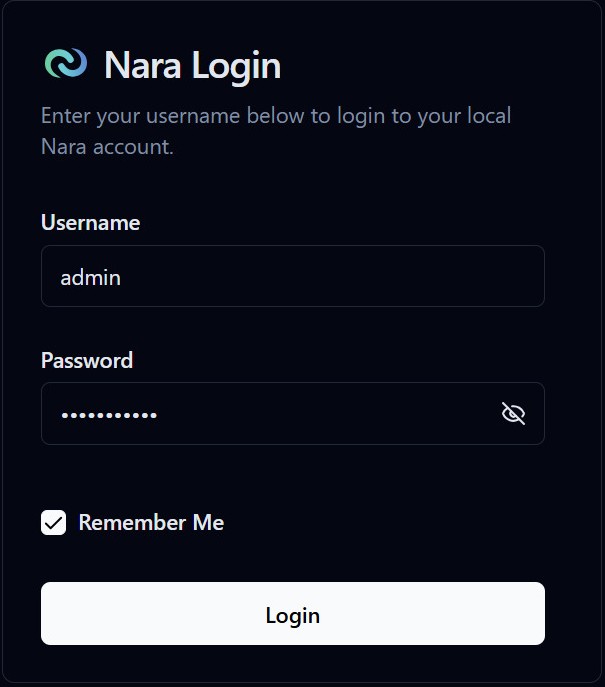Show the password with the eye icon
The height and width of the screenshot is (687, 605).
click(x=513, y=414)
